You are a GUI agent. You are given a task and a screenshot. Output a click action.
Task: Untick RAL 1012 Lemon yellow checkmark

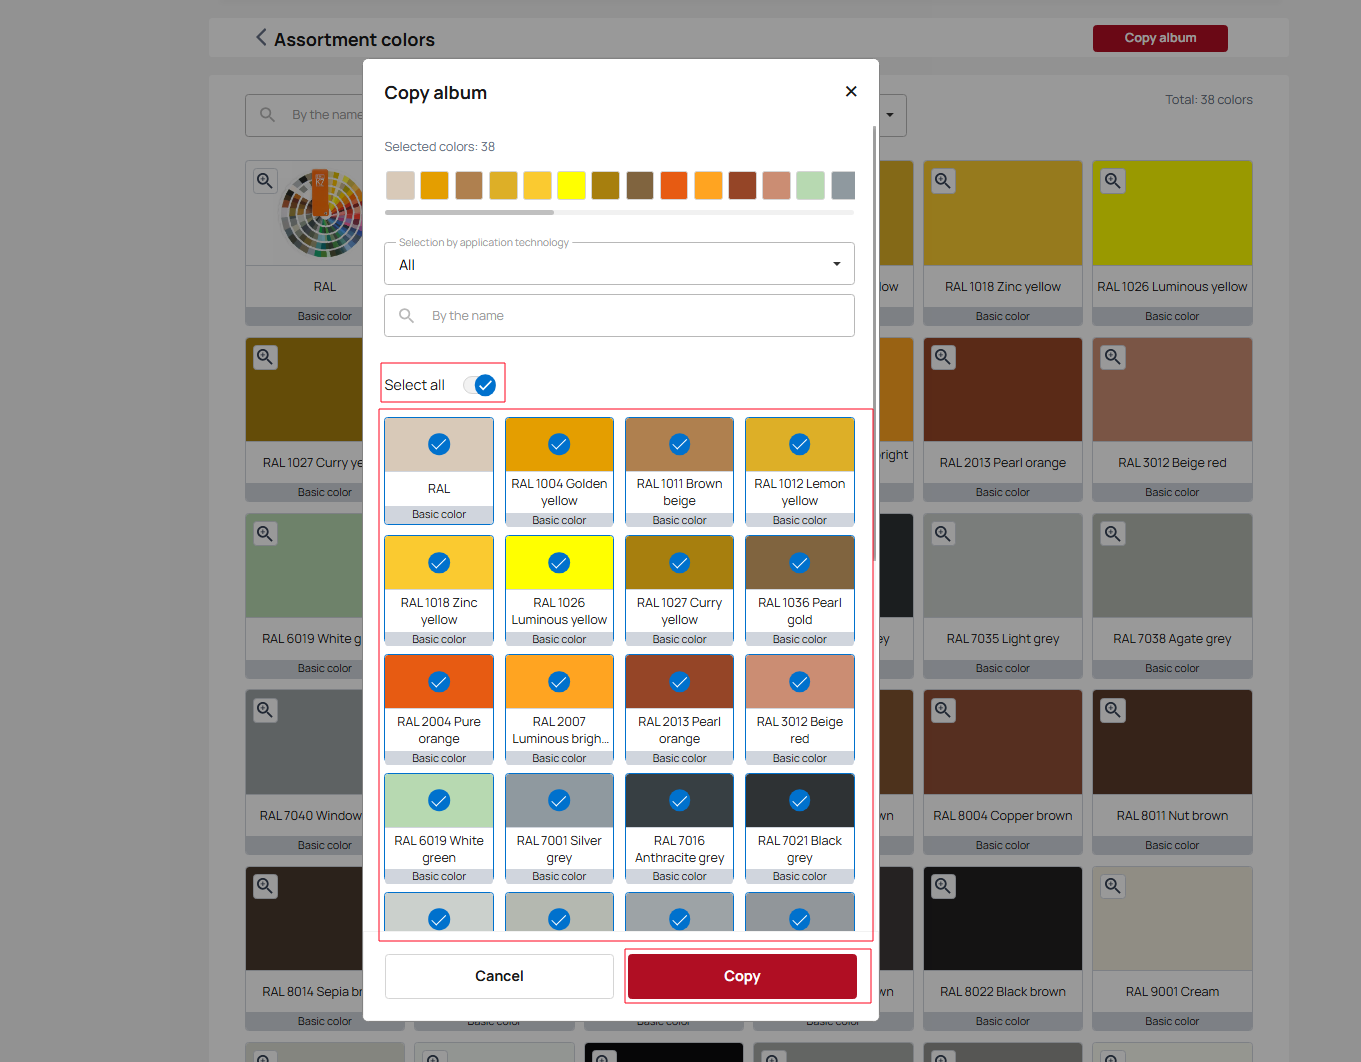pyautogui.click(x=800, y=444)
